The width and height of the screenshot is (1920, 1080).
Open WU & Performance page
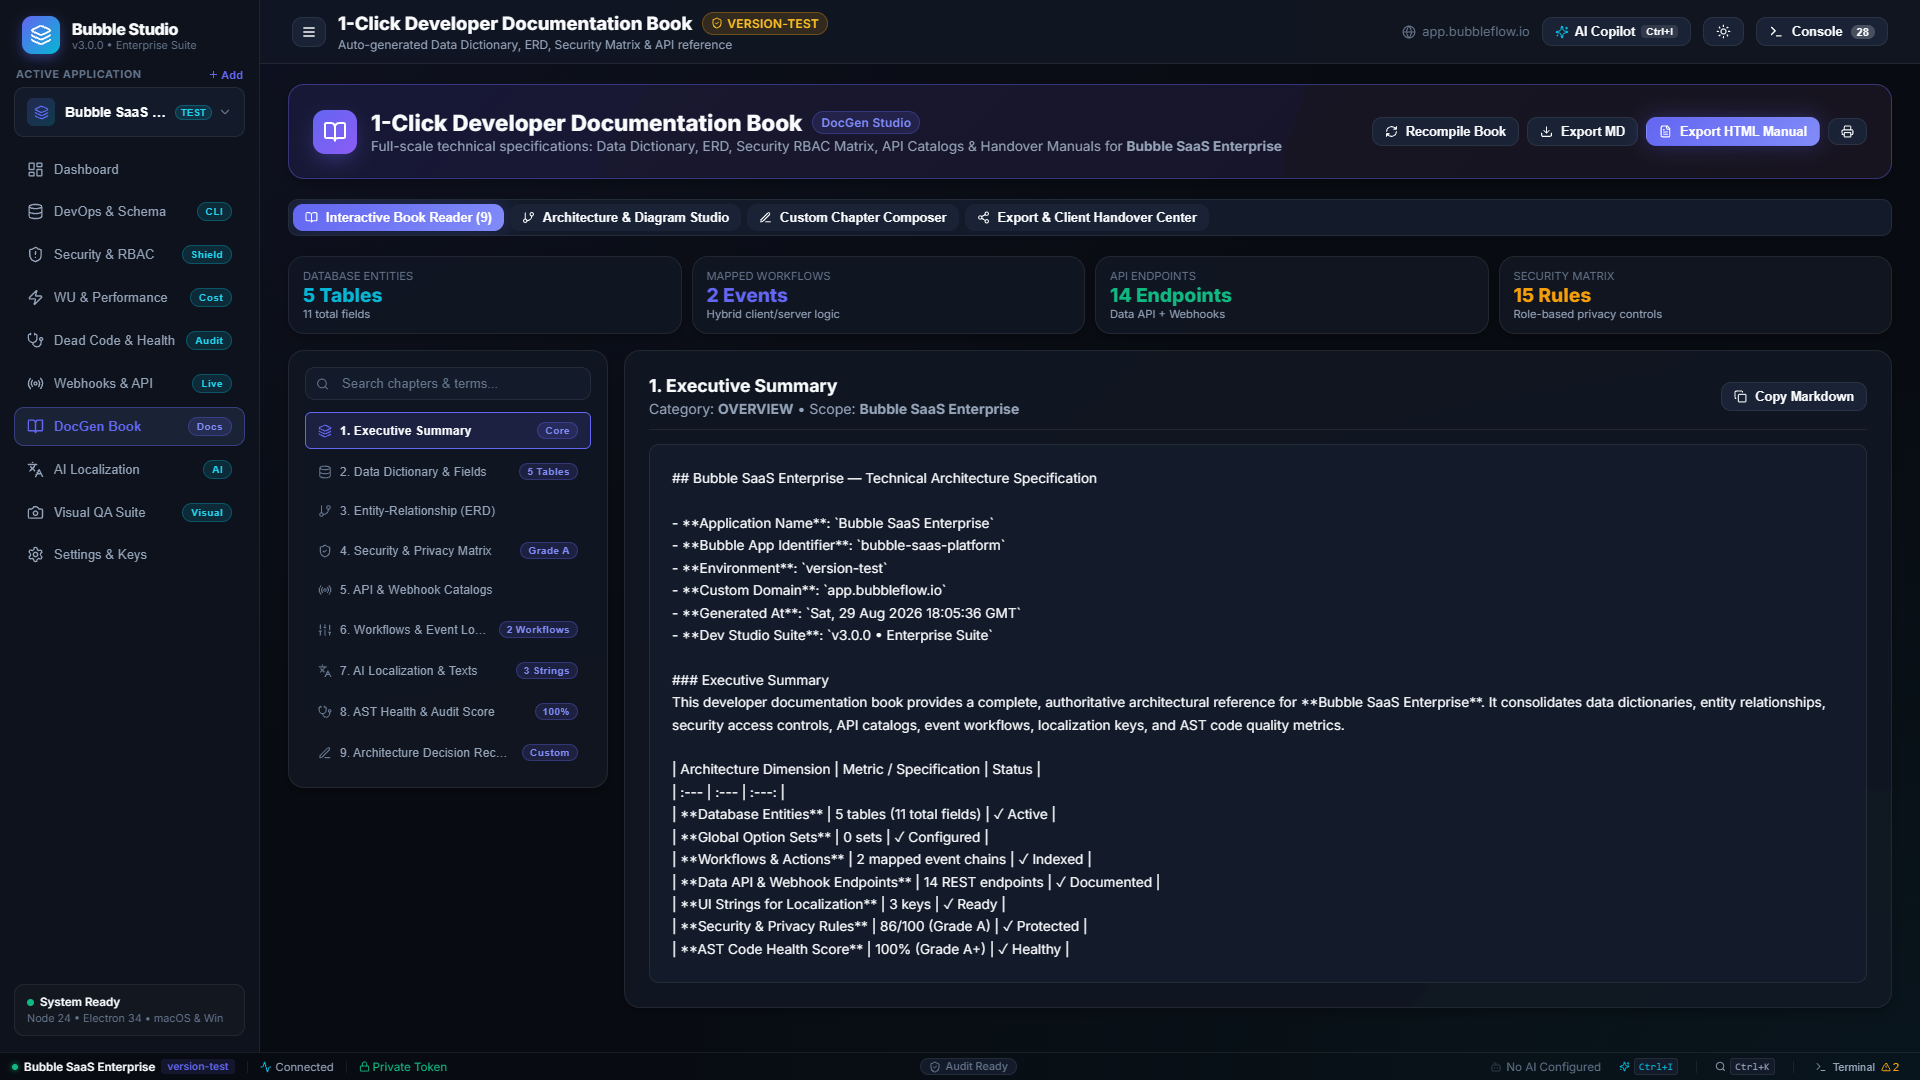129,298
